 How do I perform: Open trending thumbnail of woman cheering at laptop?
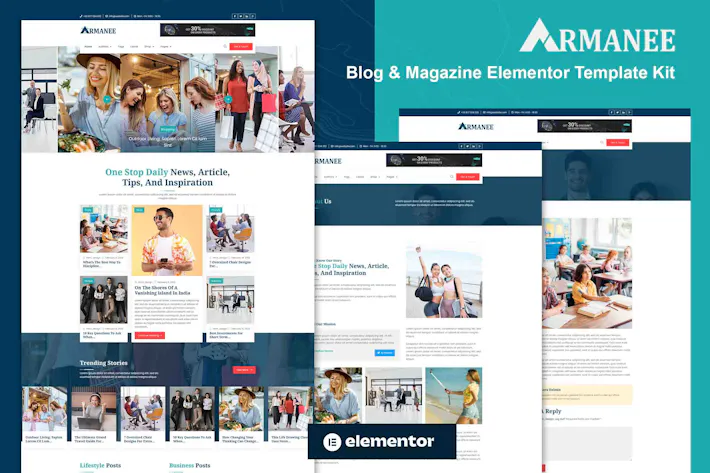click(94, 409)
